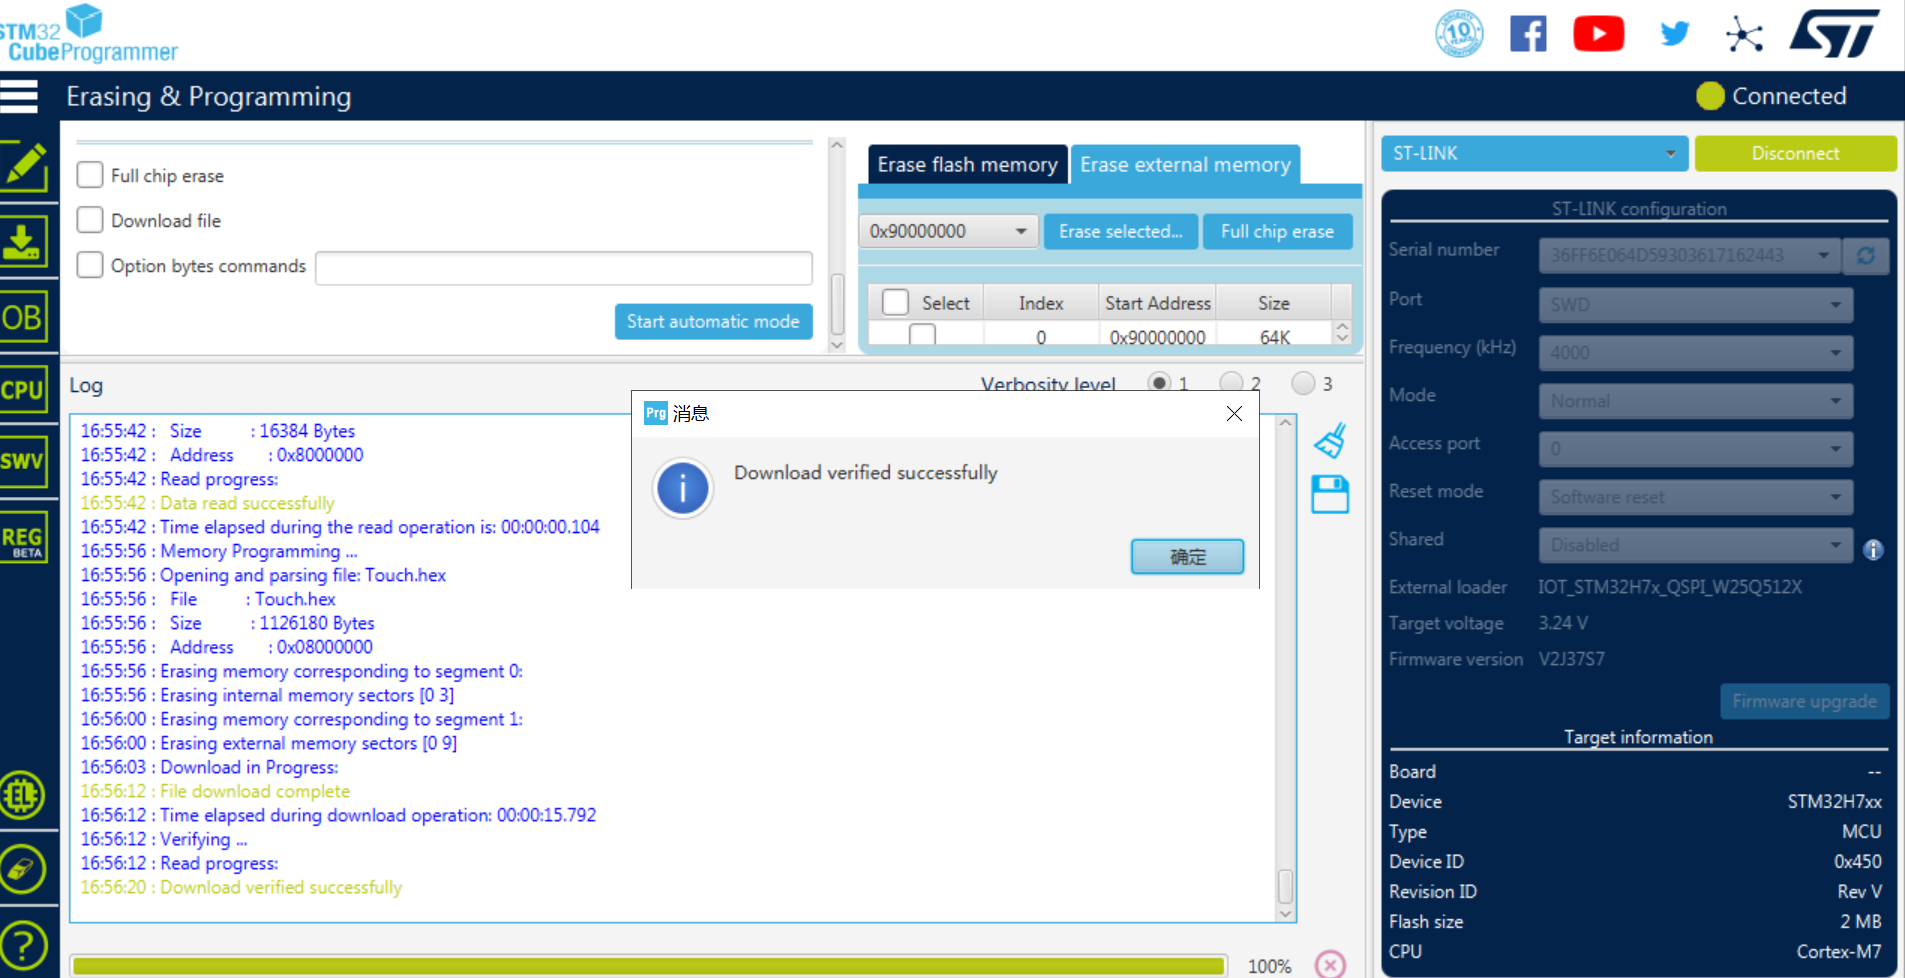The image size is (1905, 978).
Task: Open Memory & File editing pencil icon
Action: point(24,167)
